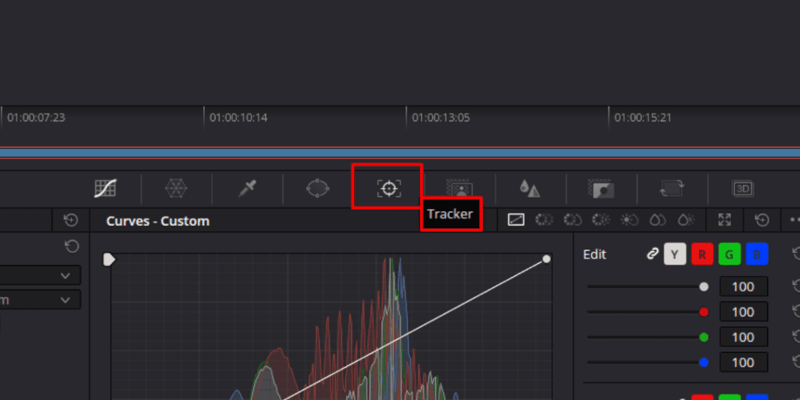Click the red intensity value field 100
This screenshot has height=400, width=800.
tap(743, 312)
